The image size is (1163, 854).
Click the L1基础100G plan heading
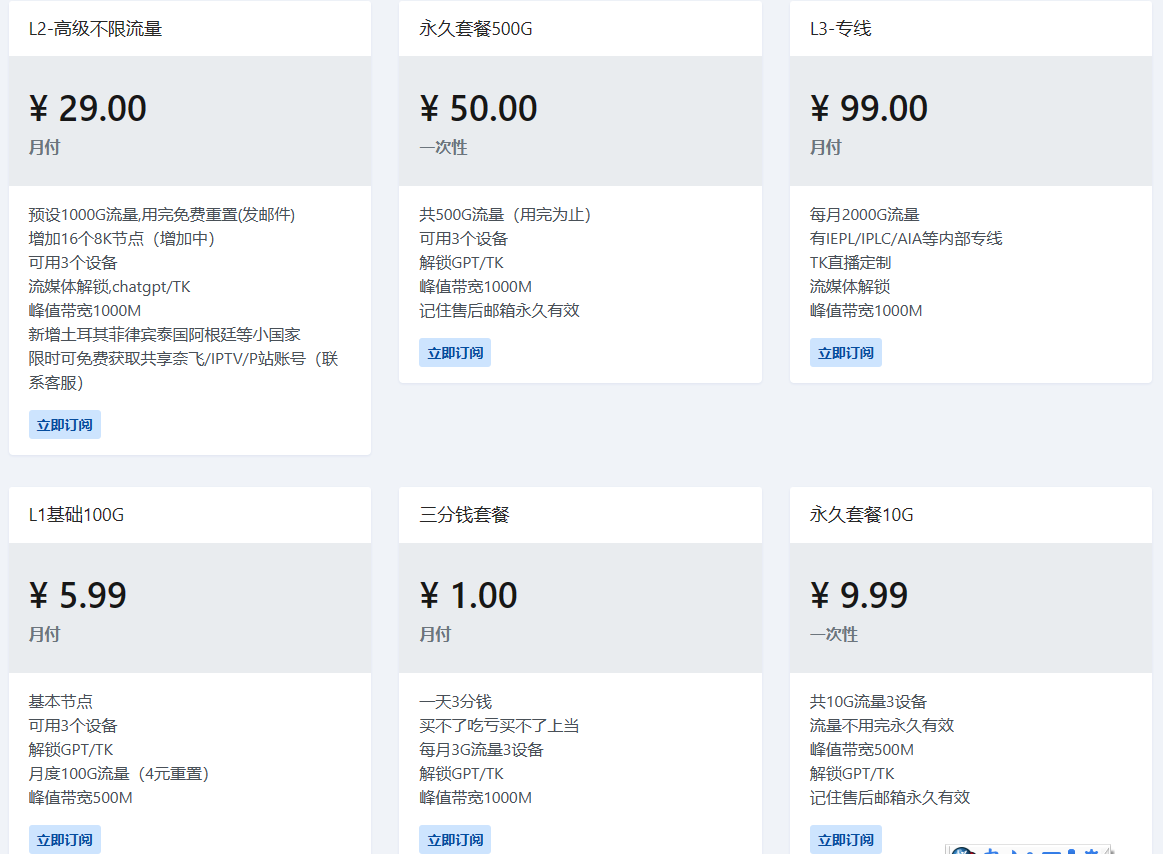click(76, 516)
